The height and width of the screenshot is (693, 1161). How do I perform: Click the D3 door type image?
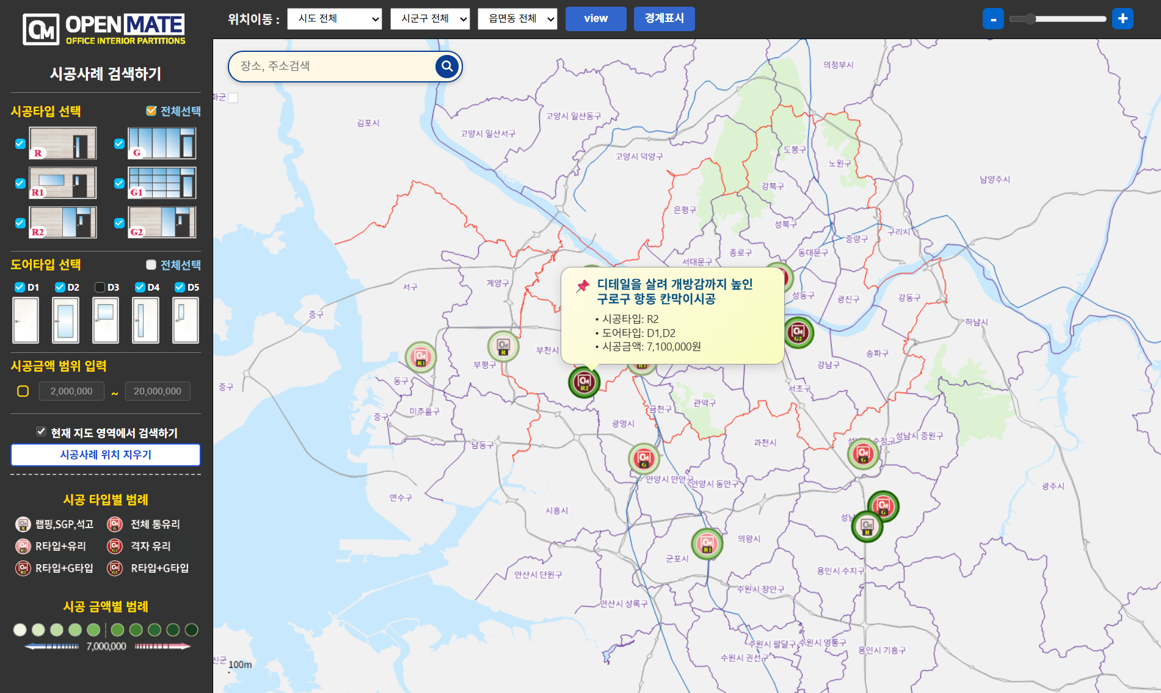105,321
